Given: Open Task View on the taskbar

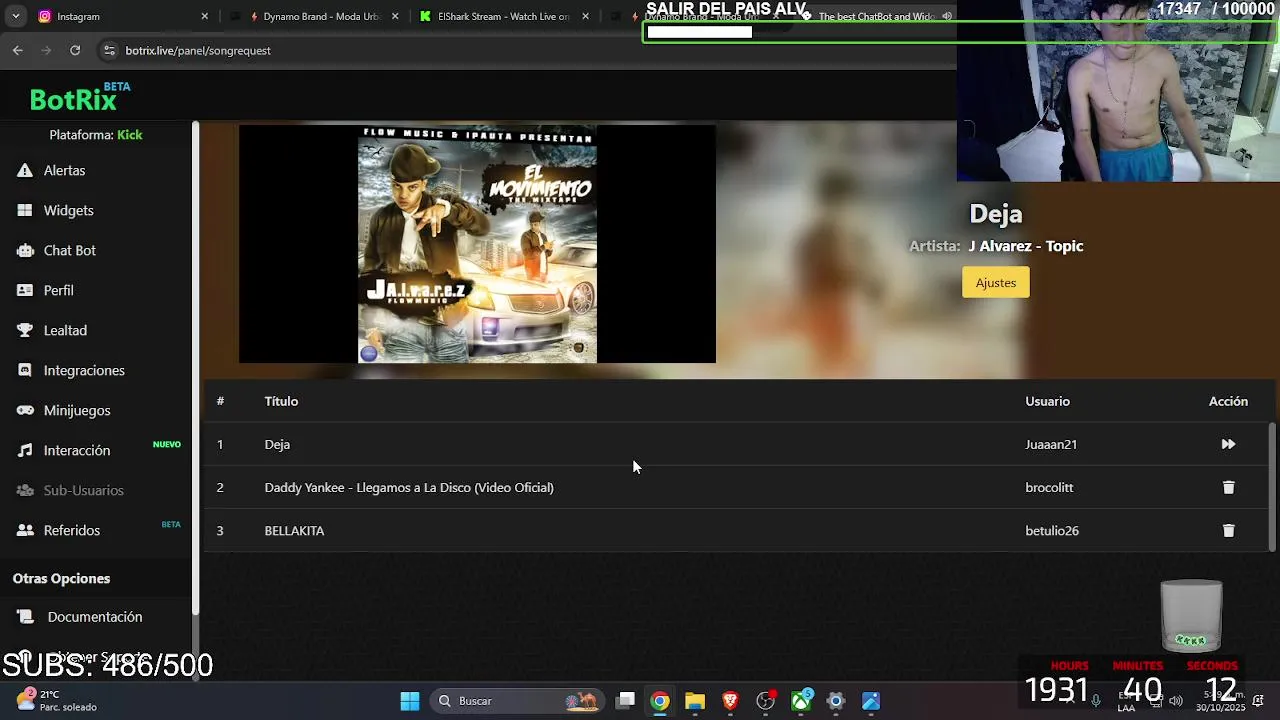Looking at the screenshot, I should pos(625,701).
